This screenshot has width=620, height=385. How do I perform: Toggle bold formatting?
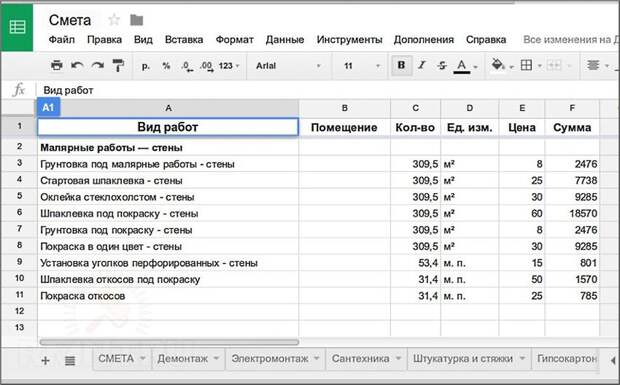pos(401,65)
